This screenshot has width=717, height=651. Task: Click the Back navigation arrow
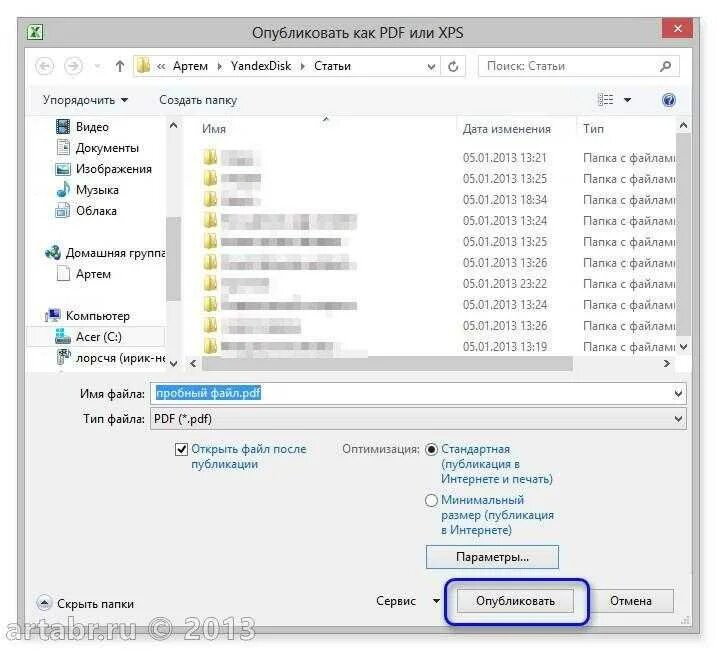pos(45,66)
